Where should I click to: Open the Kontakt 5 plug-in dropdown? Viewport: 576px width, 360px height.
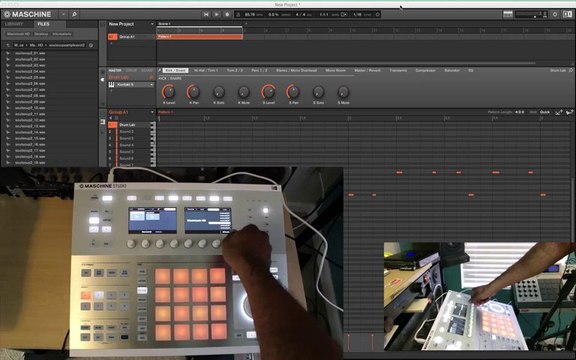pos(151,84)
